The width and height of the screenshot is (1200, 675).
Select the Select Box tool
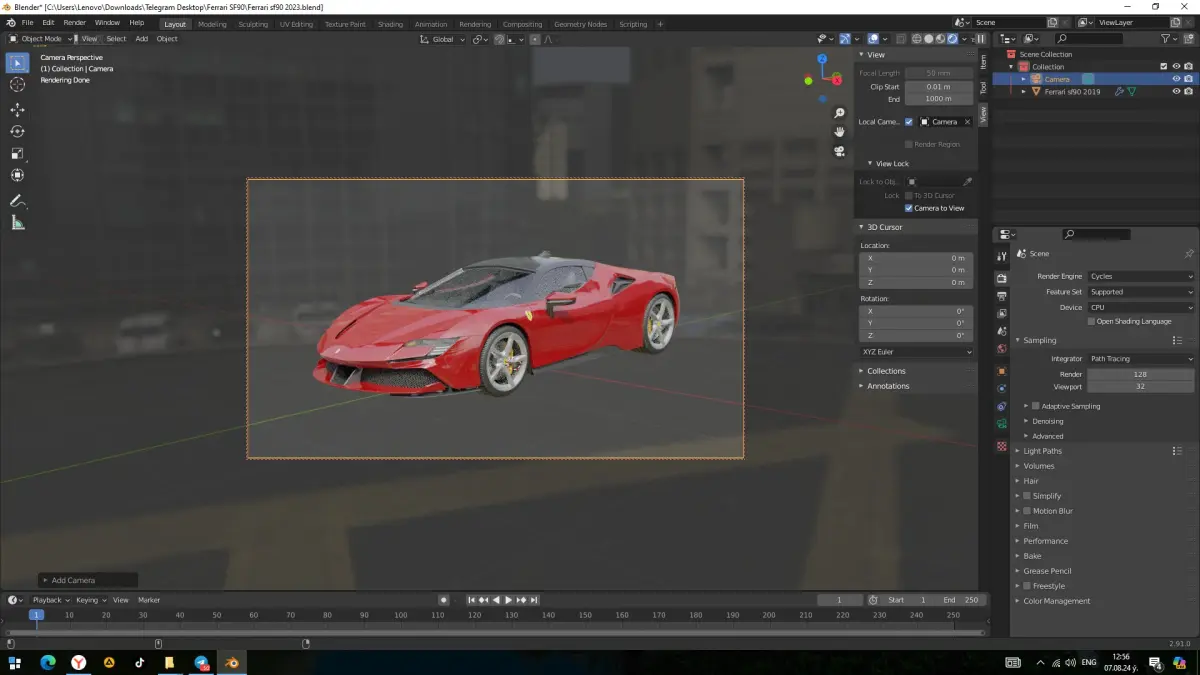pos(17,63)
